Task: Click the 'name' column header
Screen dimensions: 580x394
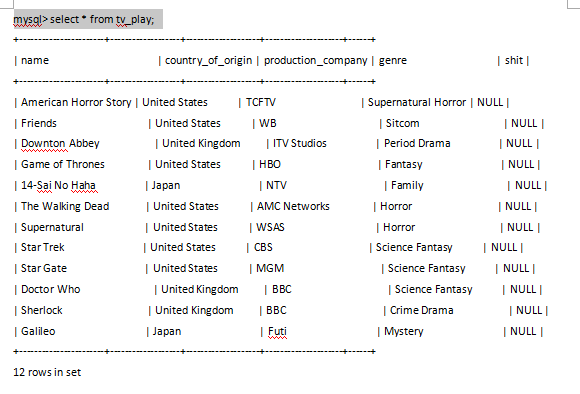Action: click(x=35, y=60)
